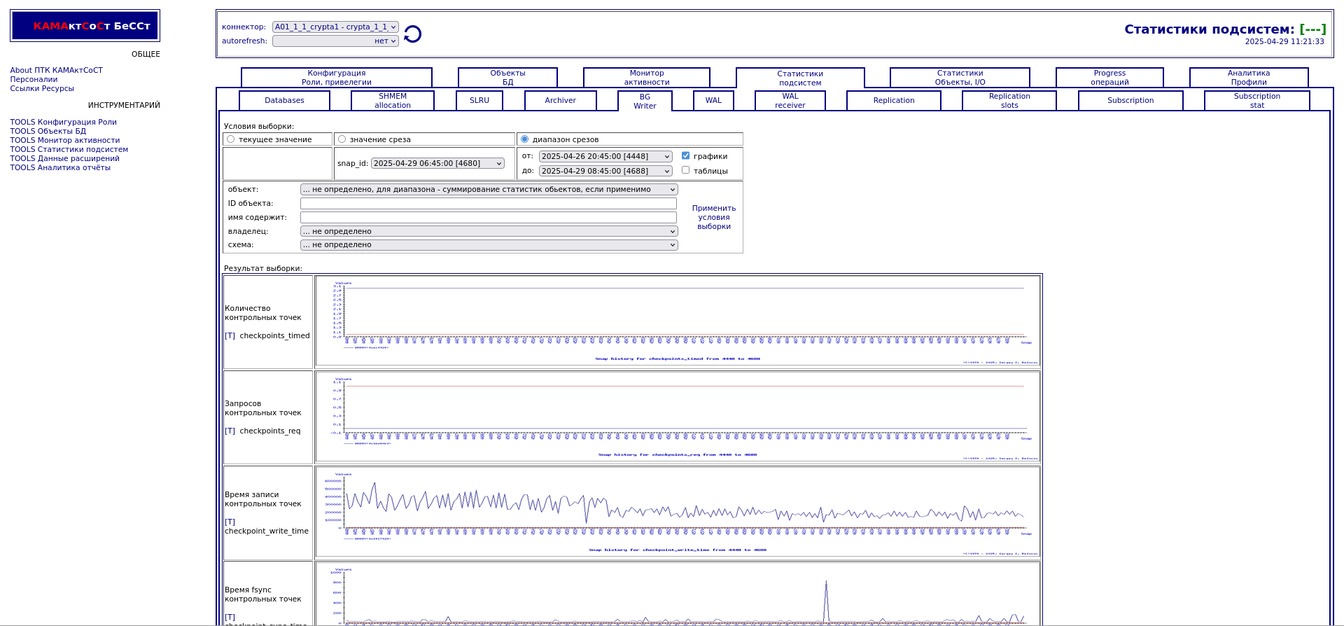
Task: Click the checkpoint_write_time history chart
Action: tap(677, 511)
